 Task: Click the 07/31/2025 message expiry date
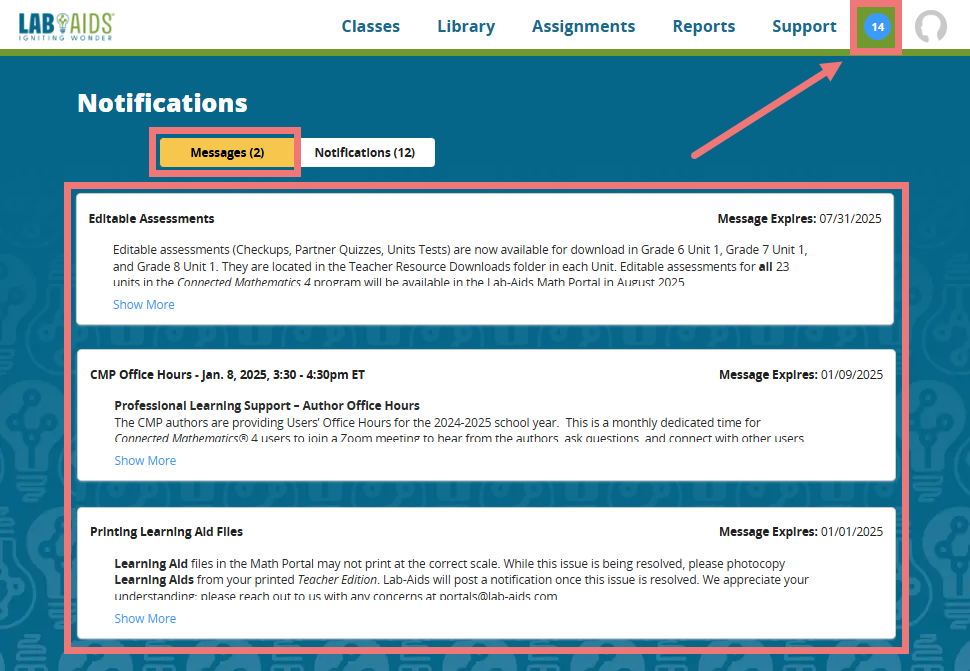click(850, 219)
